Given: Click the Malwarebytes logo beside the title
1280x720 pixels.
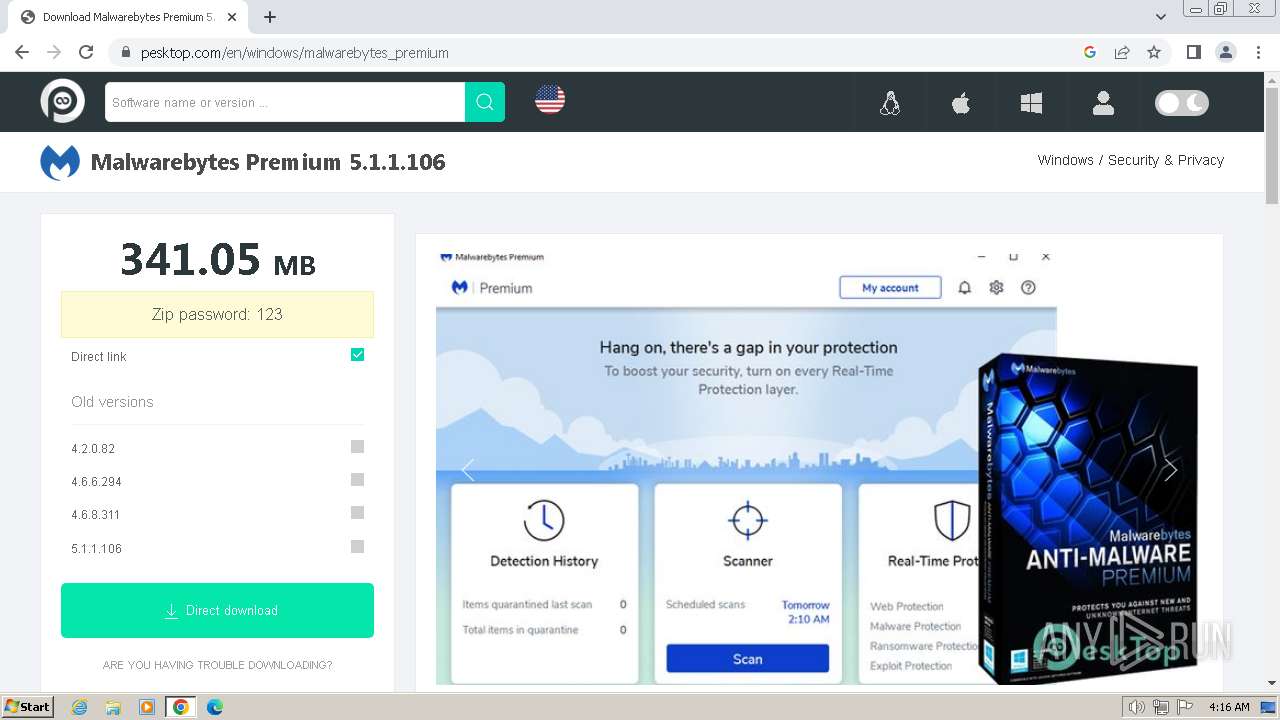Looking at the screenshot, I should click(60, 162).
